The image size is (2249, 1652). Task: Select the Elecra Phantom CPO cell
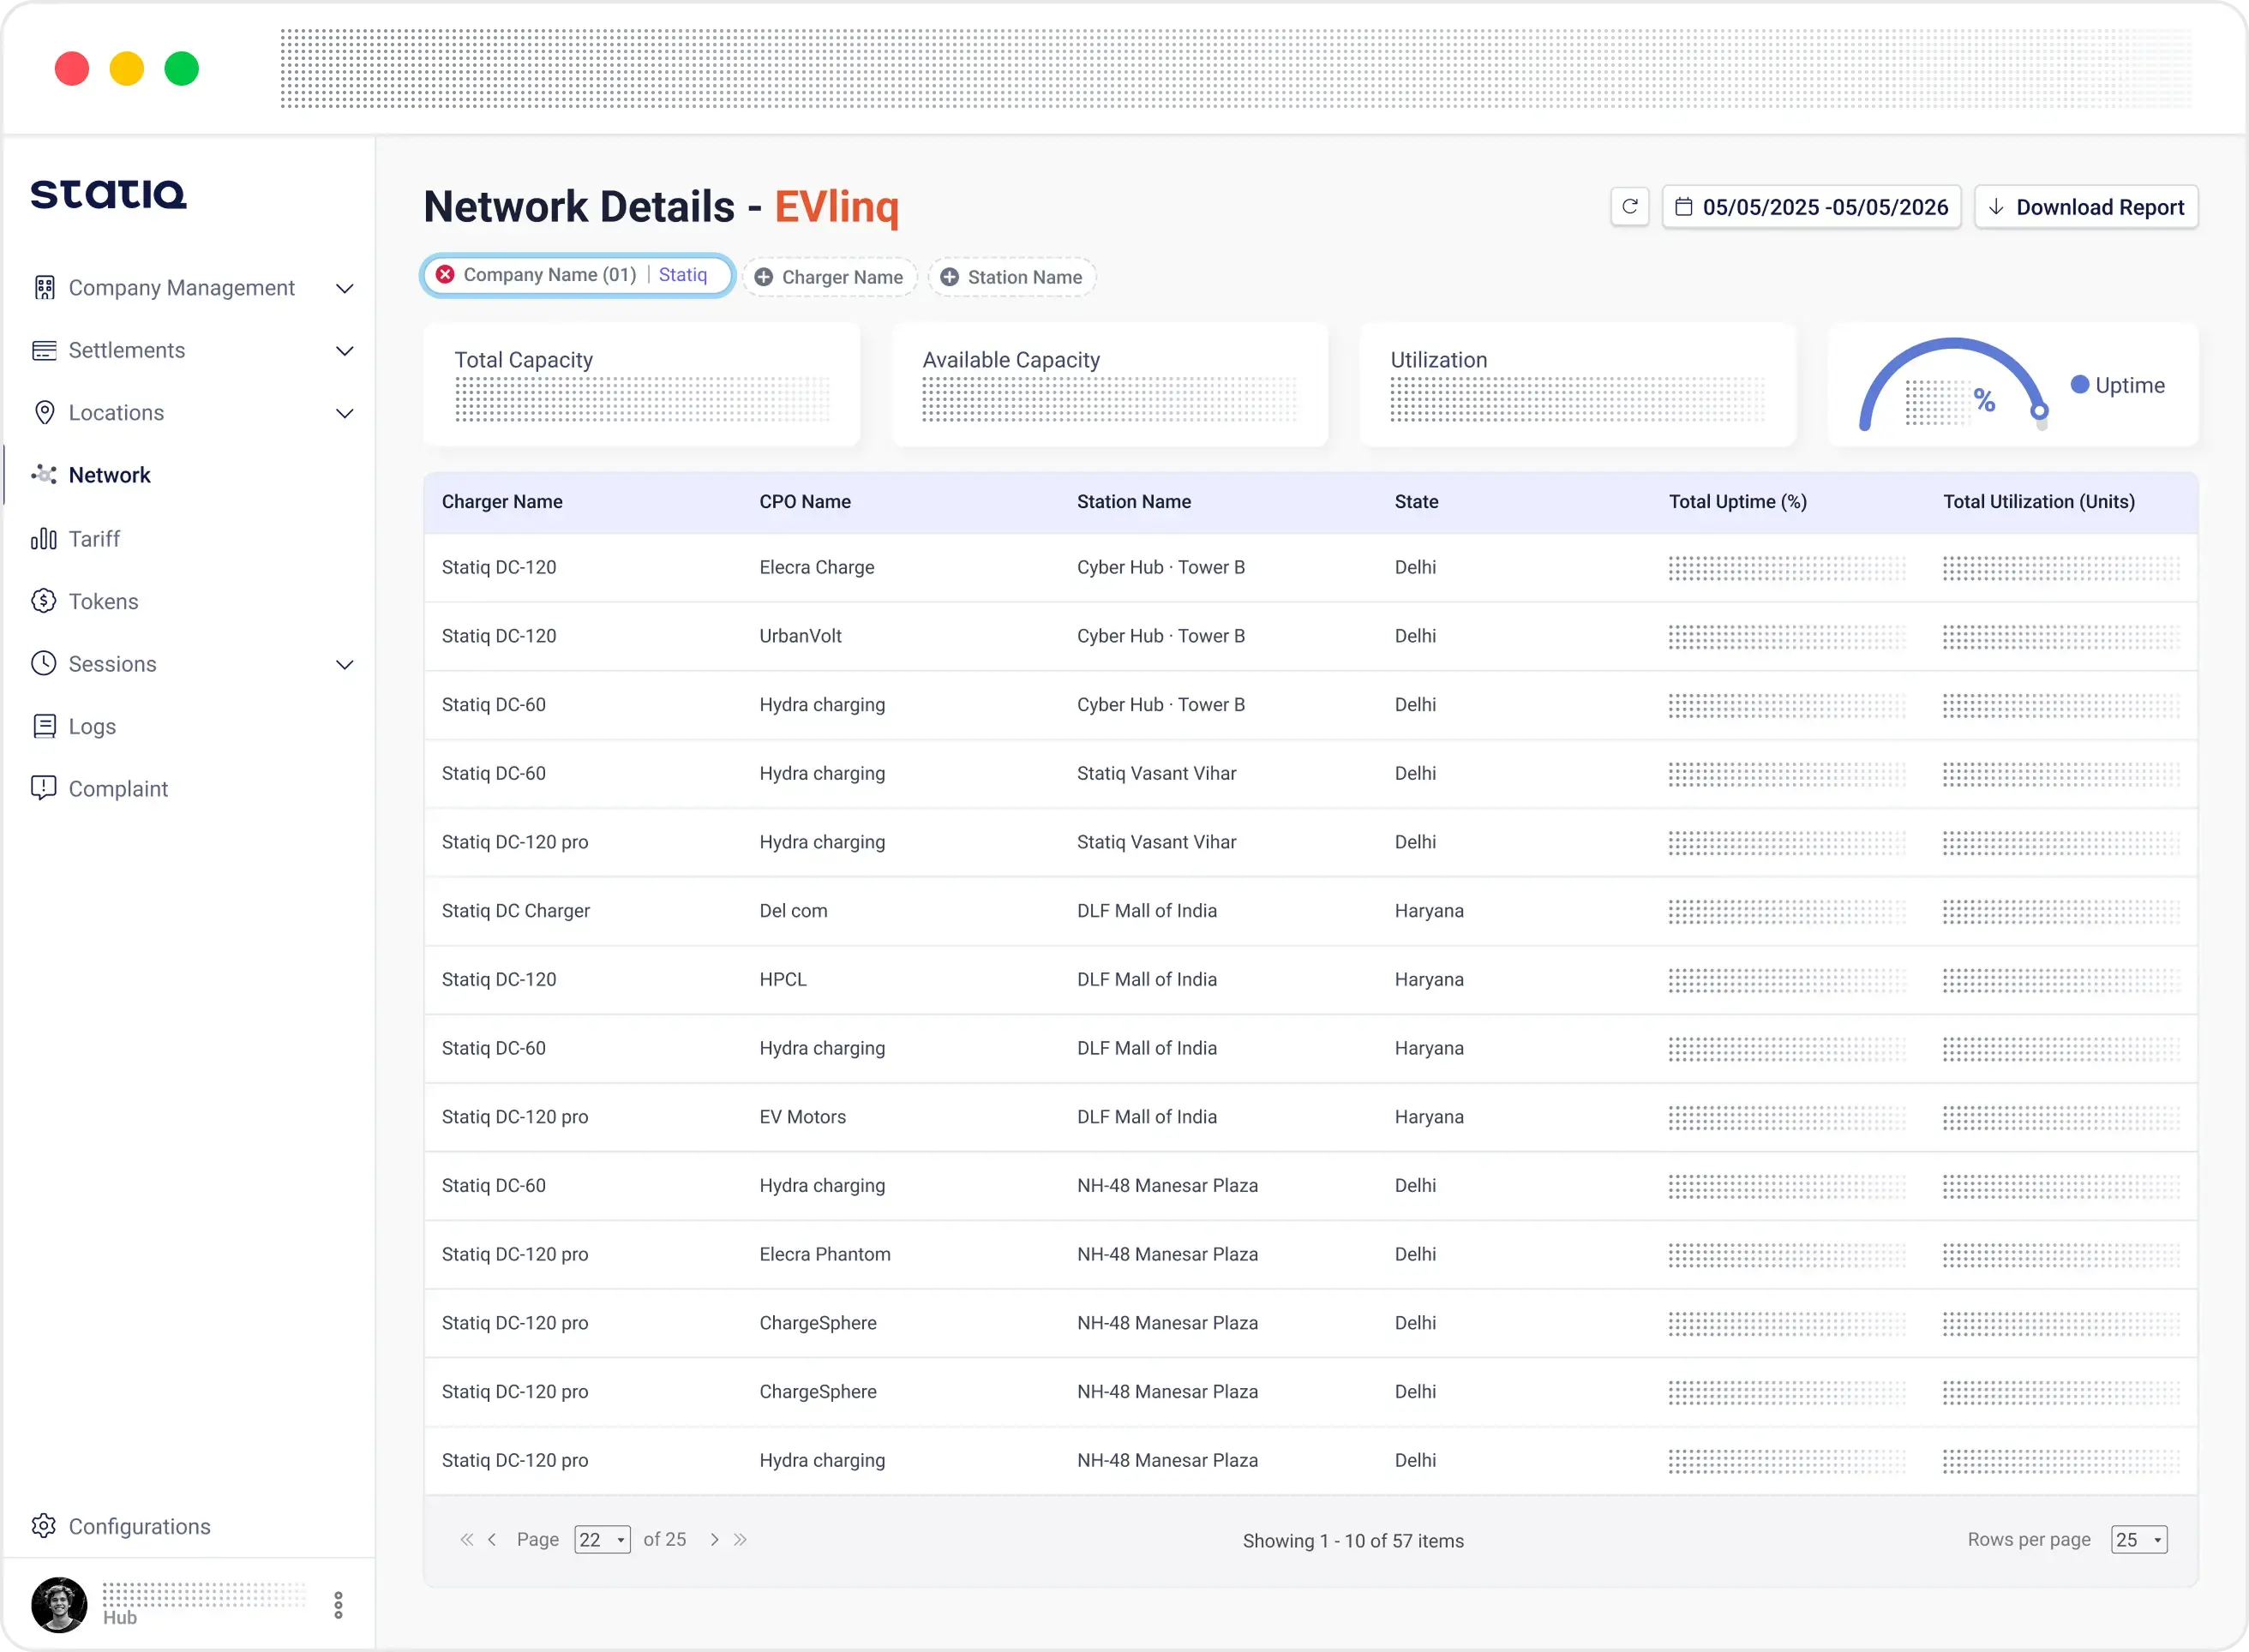824,1254
